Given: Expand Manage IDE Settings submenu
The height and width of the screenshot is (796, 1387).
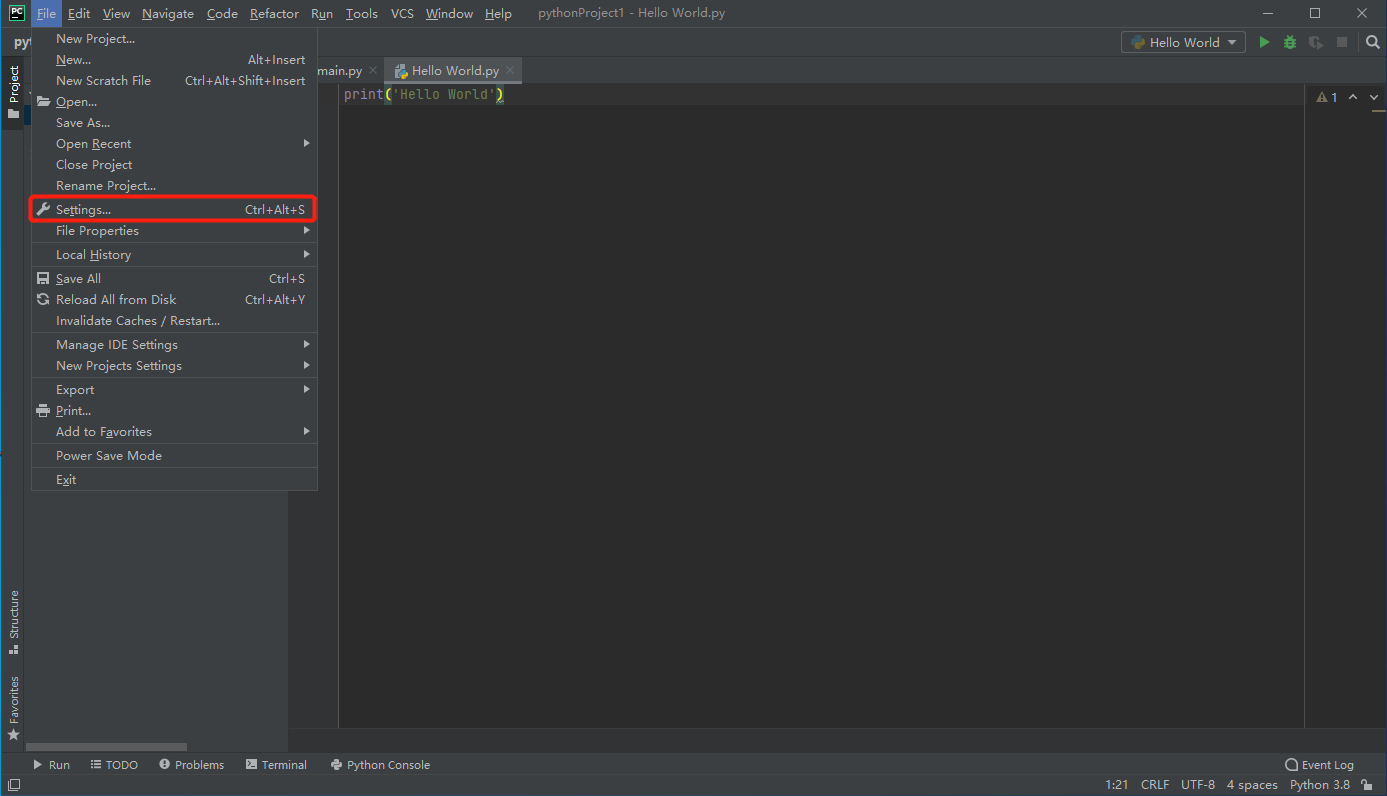Looking at the screenshot, I should [x=174, y=345].
